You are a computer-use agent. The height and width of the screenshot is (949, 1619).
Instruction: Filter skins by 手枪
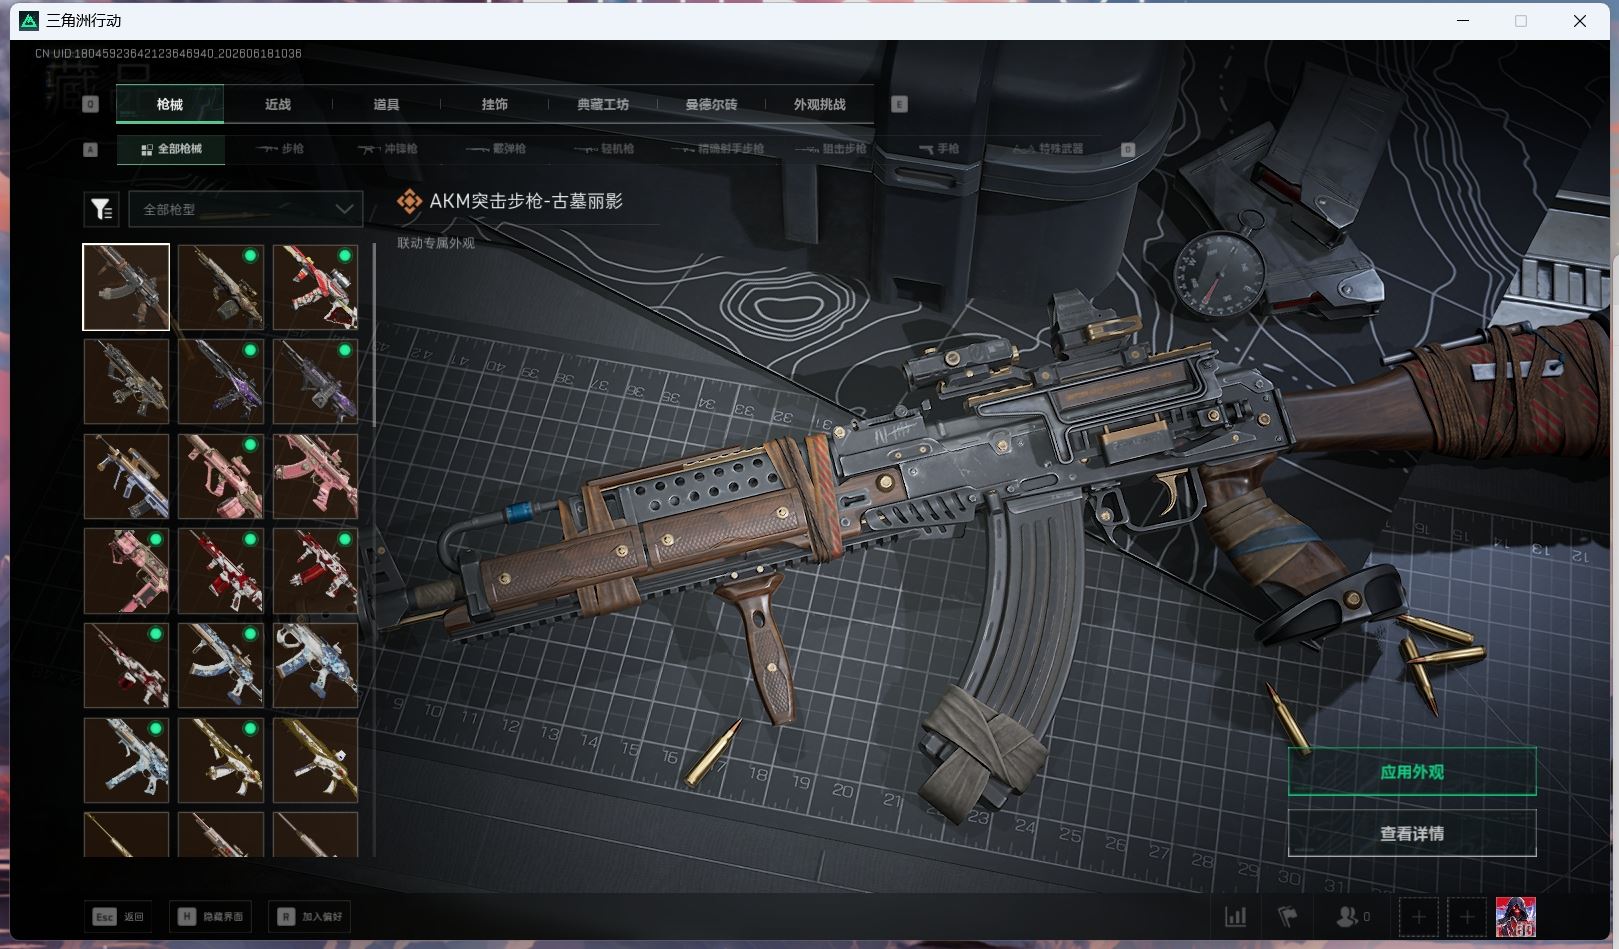[x=939, y=149]
